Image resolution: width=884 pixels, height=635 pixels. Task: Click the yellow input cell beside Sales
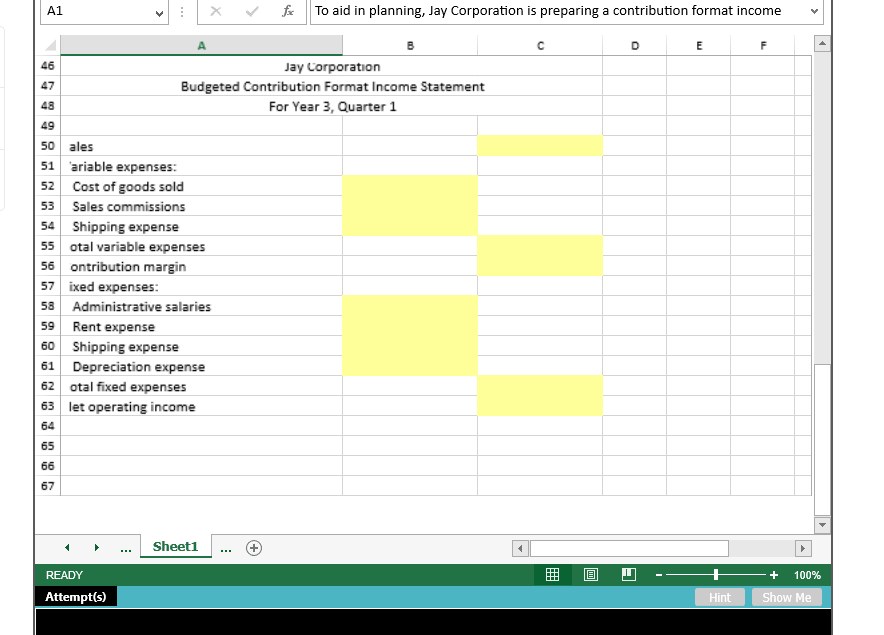coord(540,146)
